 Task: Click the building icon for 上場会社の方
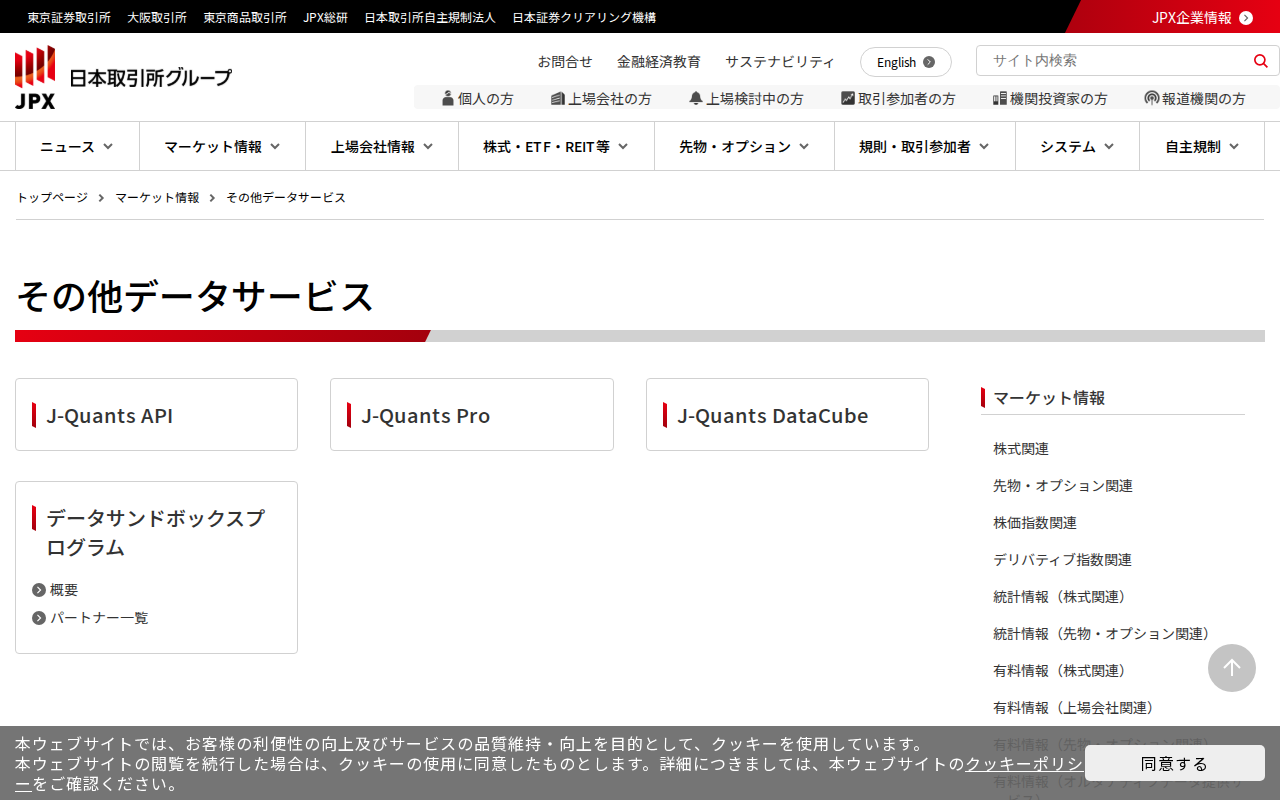(x=558, y=98)
